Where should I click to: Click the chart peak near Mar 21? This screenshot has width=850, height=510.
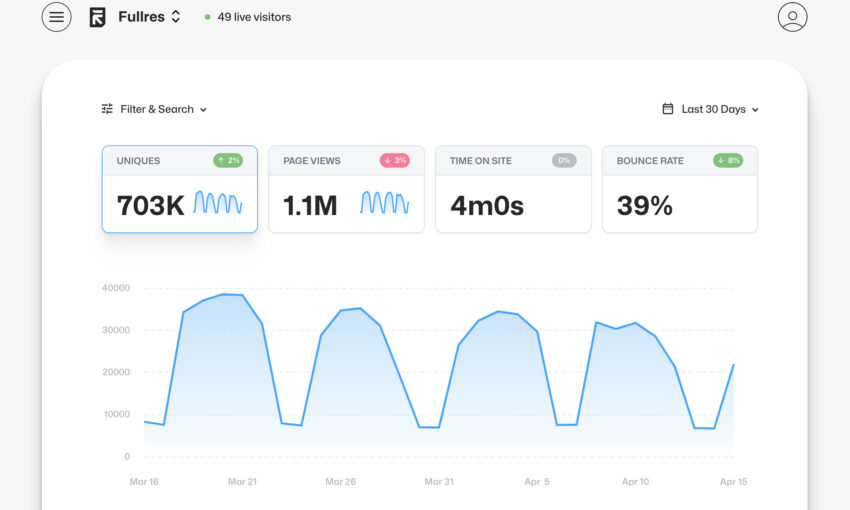point(232,295)
